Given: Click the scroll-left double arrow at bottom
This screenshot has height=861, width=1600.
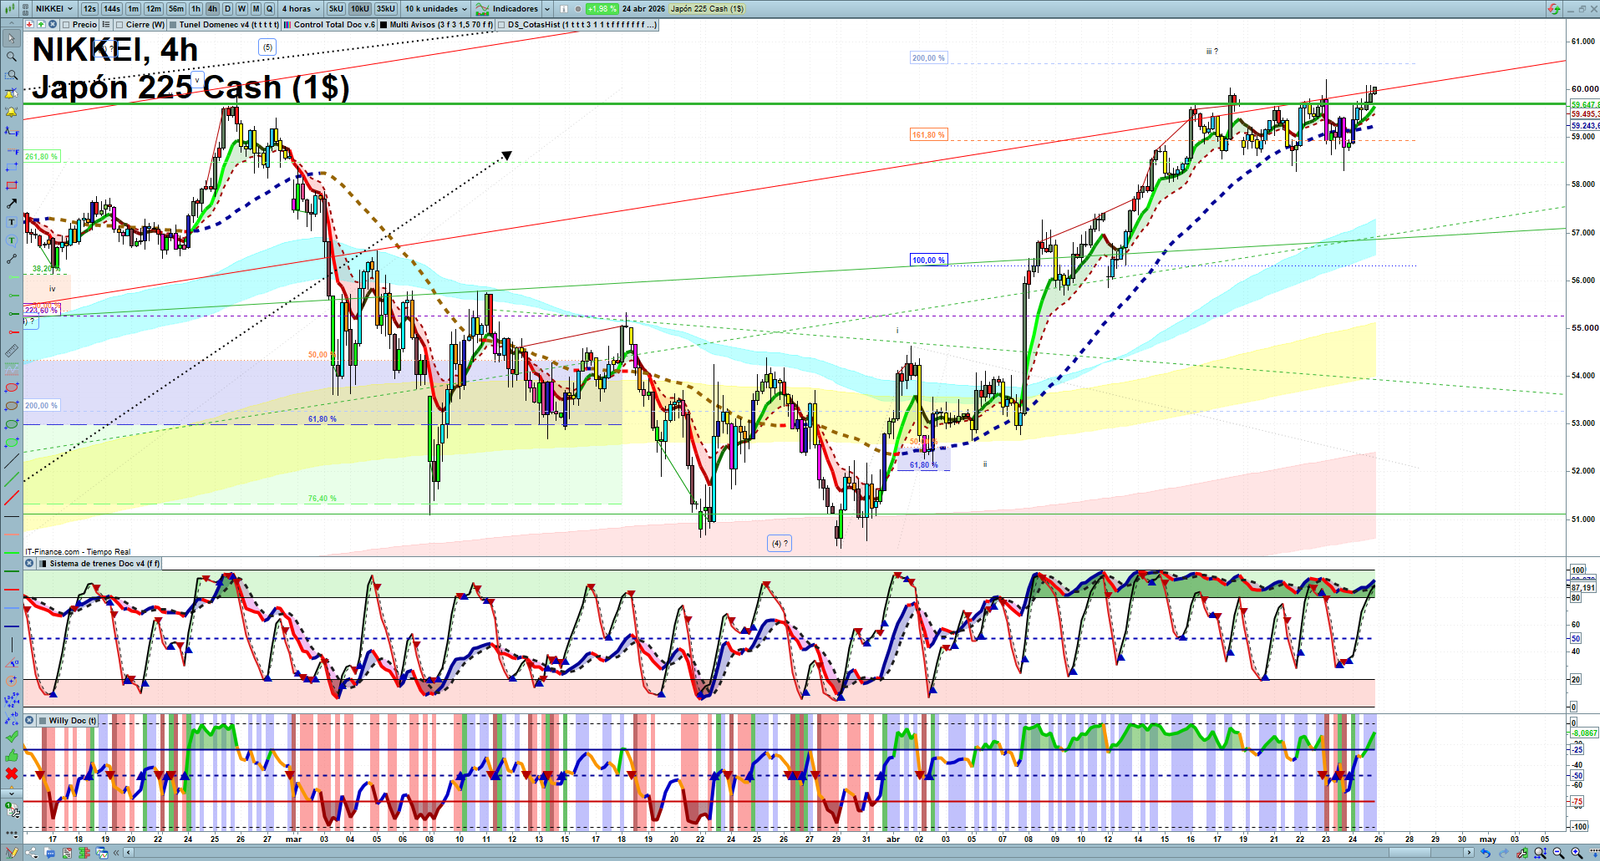Looking at the screenshot, I should [117, 853].
